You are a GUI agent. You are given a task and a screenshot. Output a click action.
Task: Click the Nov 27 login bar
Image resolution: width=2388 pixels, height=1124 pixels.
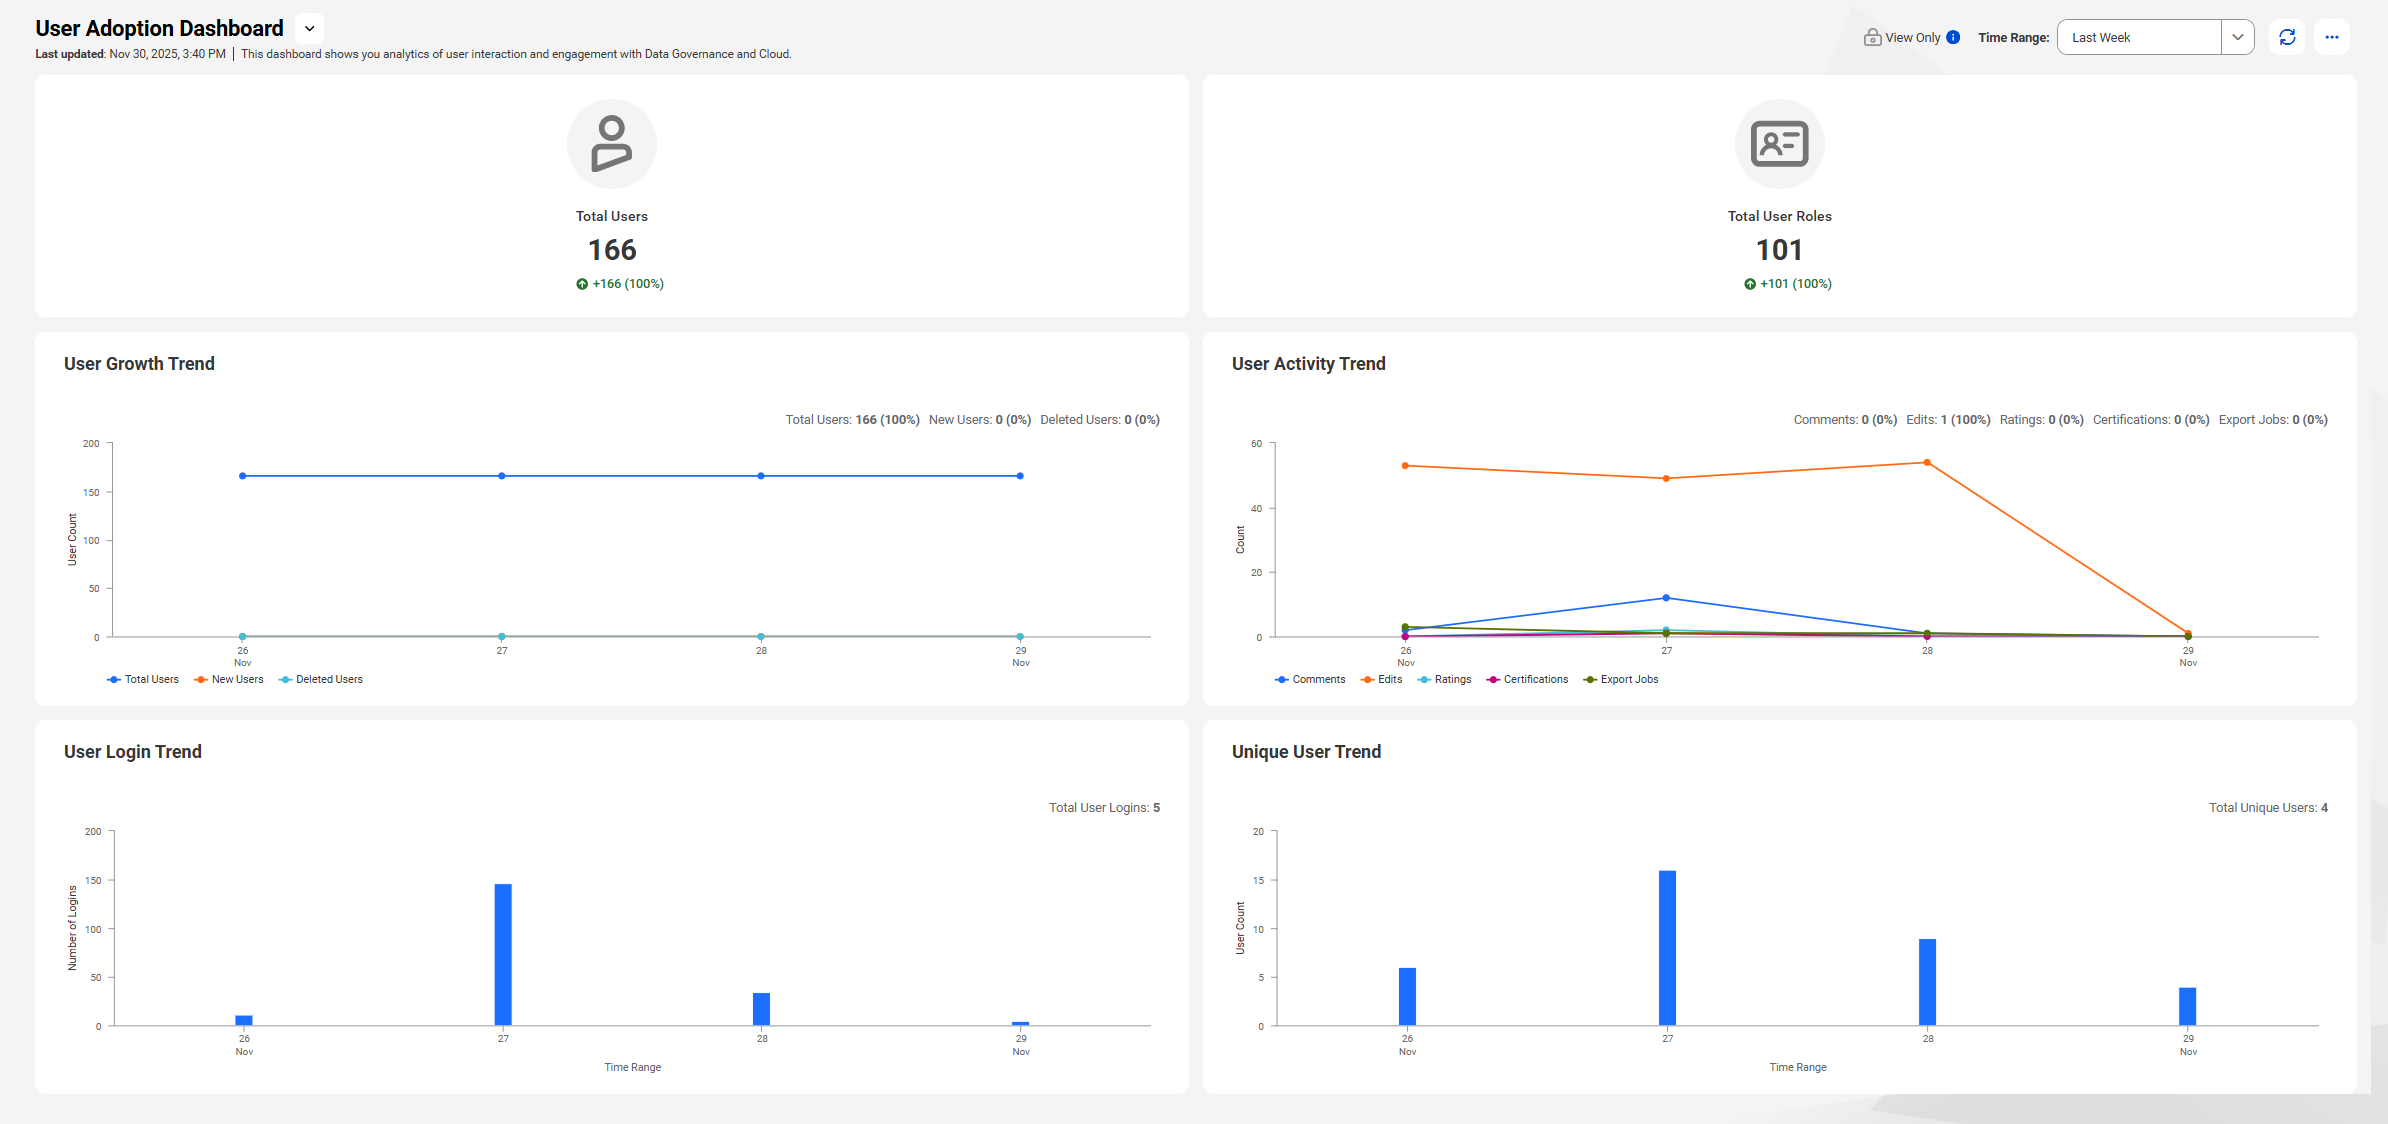tap(503, 955)
